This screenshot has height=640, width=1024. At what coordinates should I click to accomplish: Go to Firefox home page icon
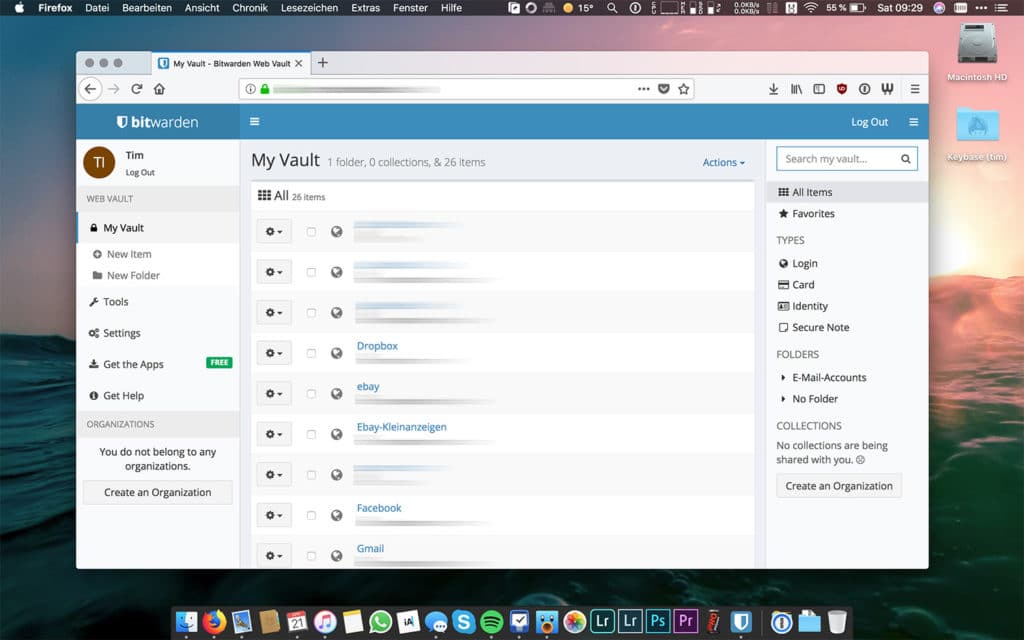pos(159,89)
